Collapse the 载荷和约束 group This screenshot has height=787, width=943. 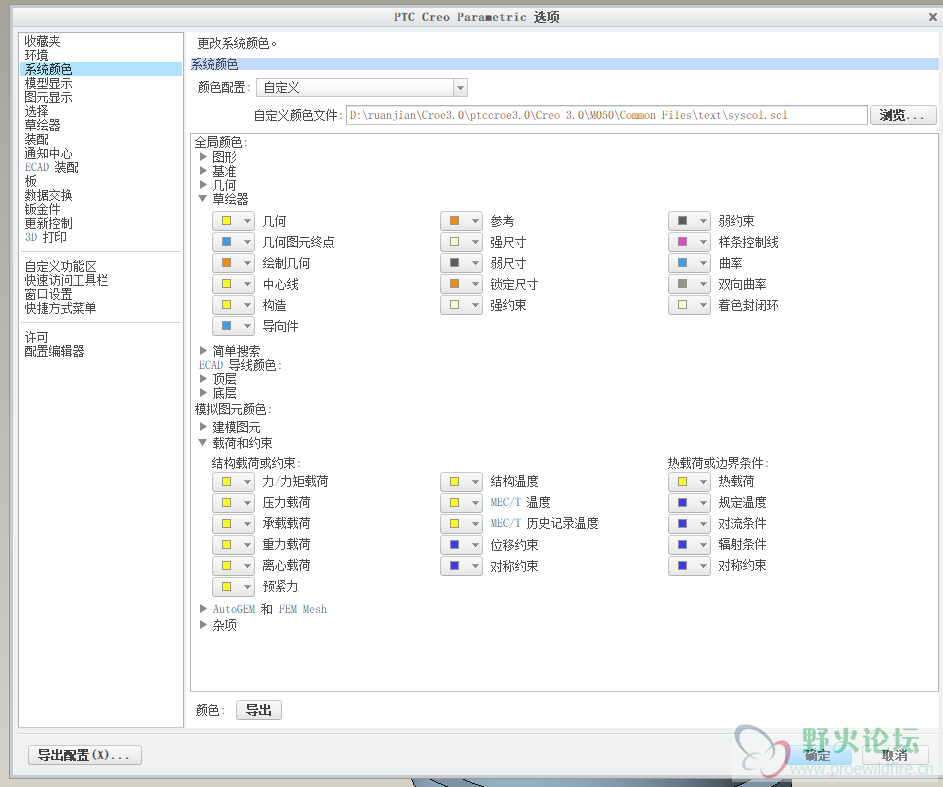[x=203, y=442]
